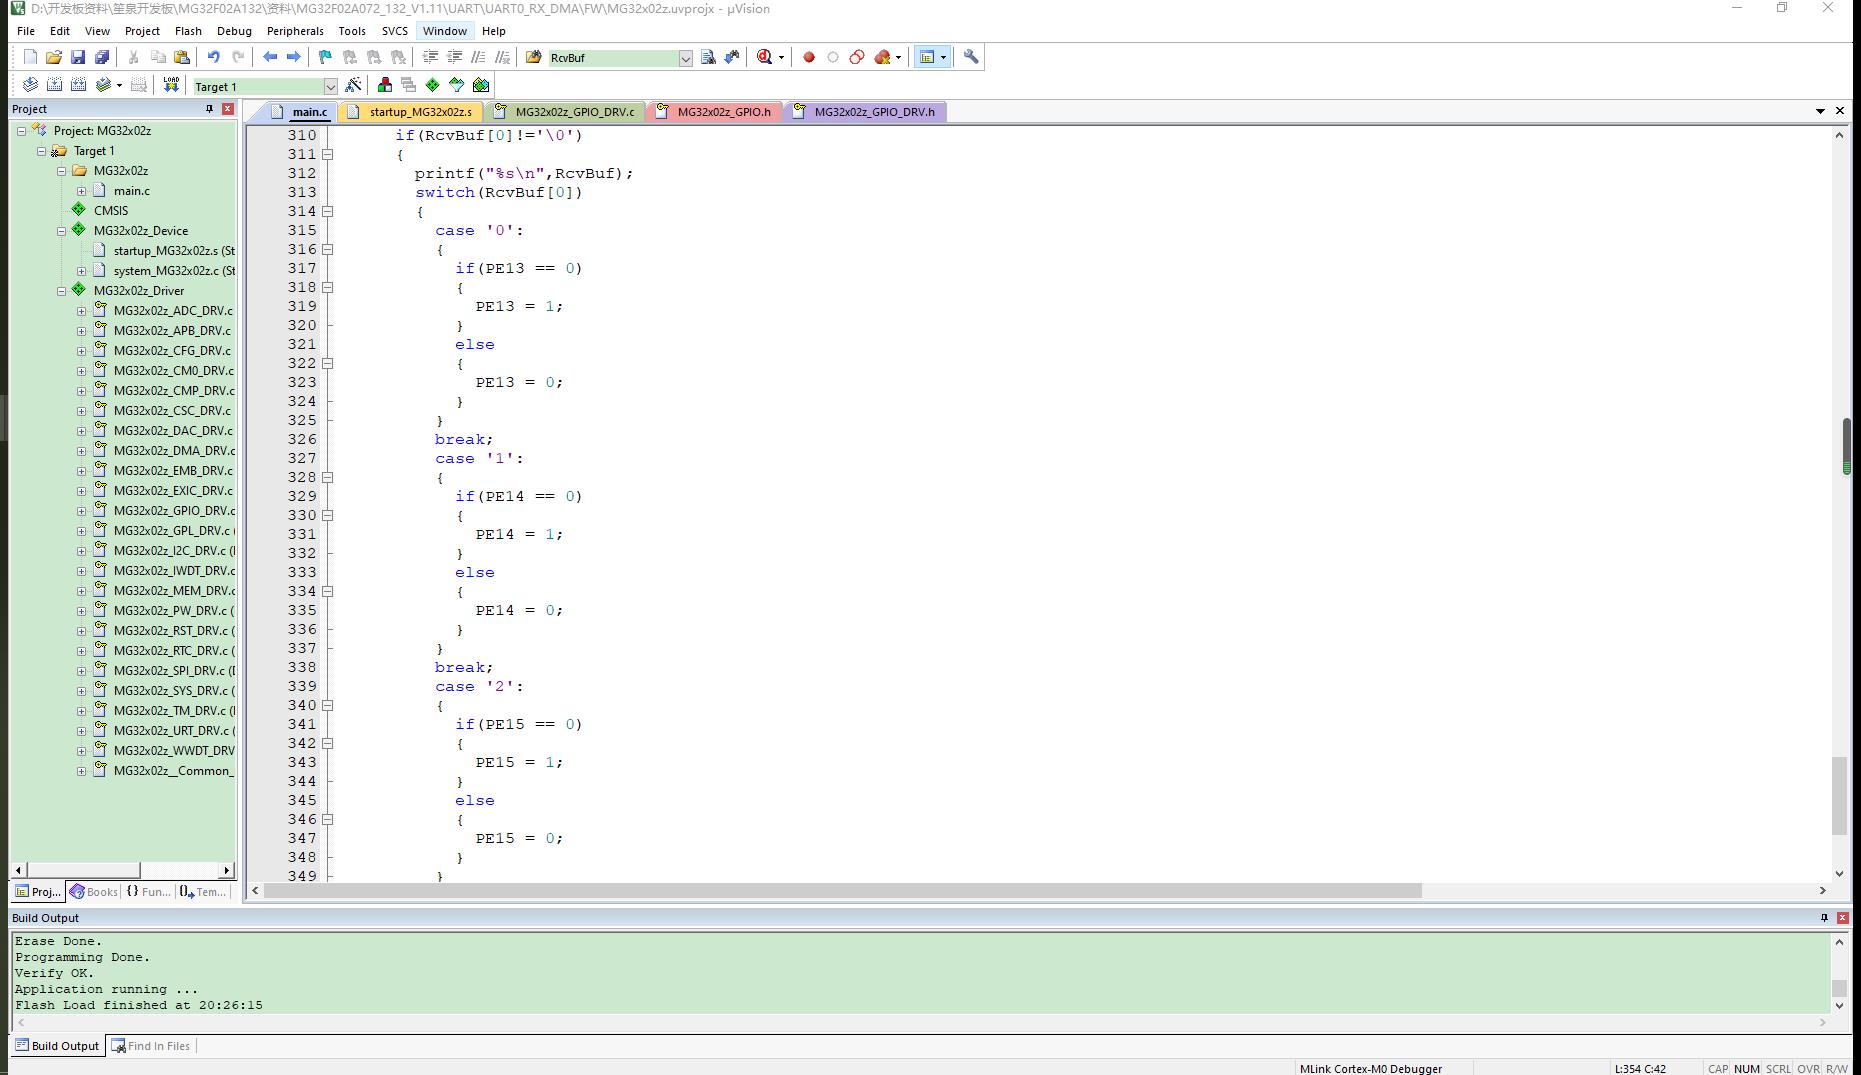Close the active editor document
Screen dimensions: 1861x1075
point(1840,111)
